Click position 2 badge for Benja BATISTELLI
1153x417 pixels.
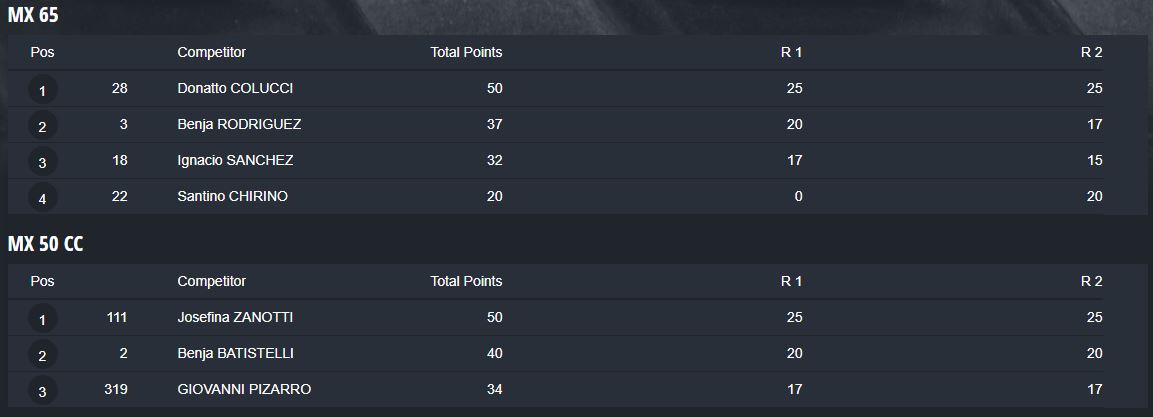coord(43,355)
